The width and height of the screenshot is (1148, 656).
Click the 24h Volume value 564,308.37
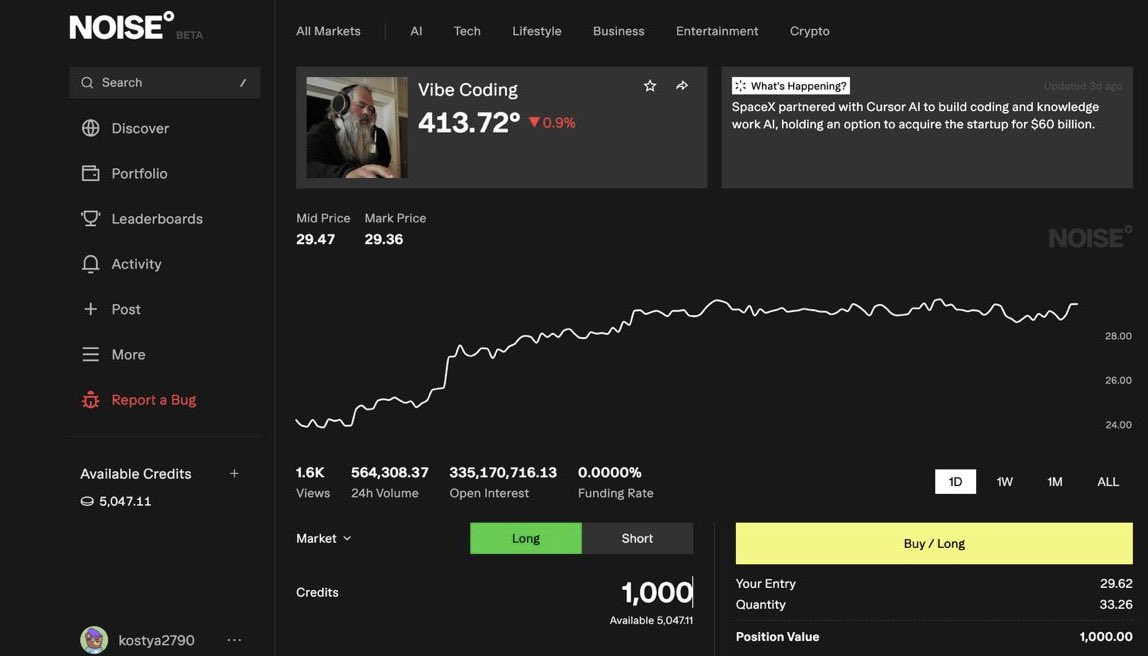tap(390, 473)
